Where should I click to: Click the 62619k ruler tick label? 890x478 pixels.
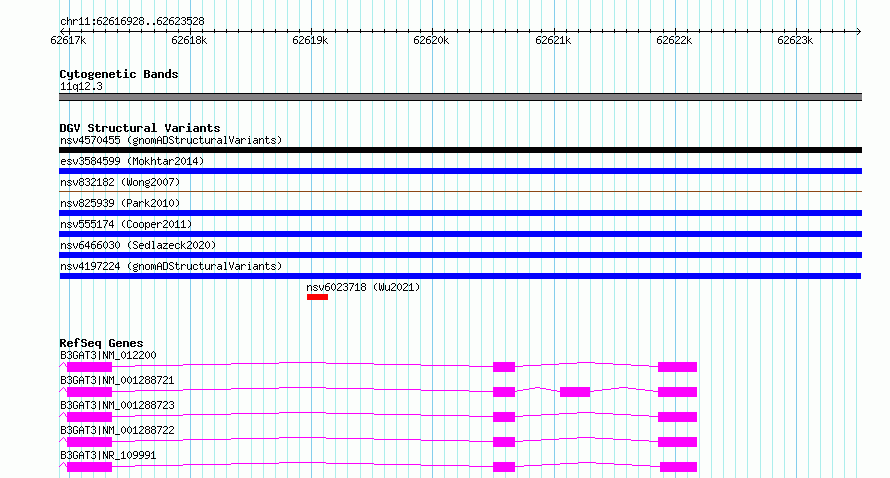point(310,40)
